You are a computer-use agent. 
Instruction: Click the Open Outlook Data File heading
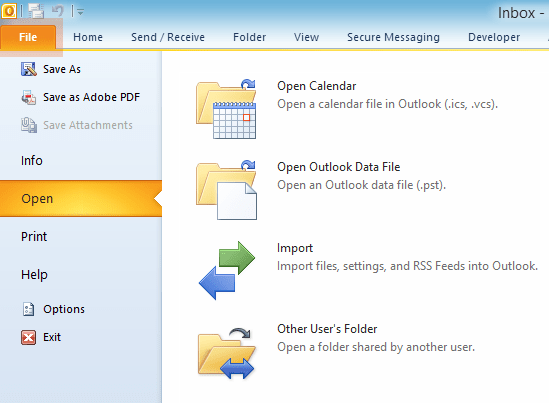coord(339,167)
